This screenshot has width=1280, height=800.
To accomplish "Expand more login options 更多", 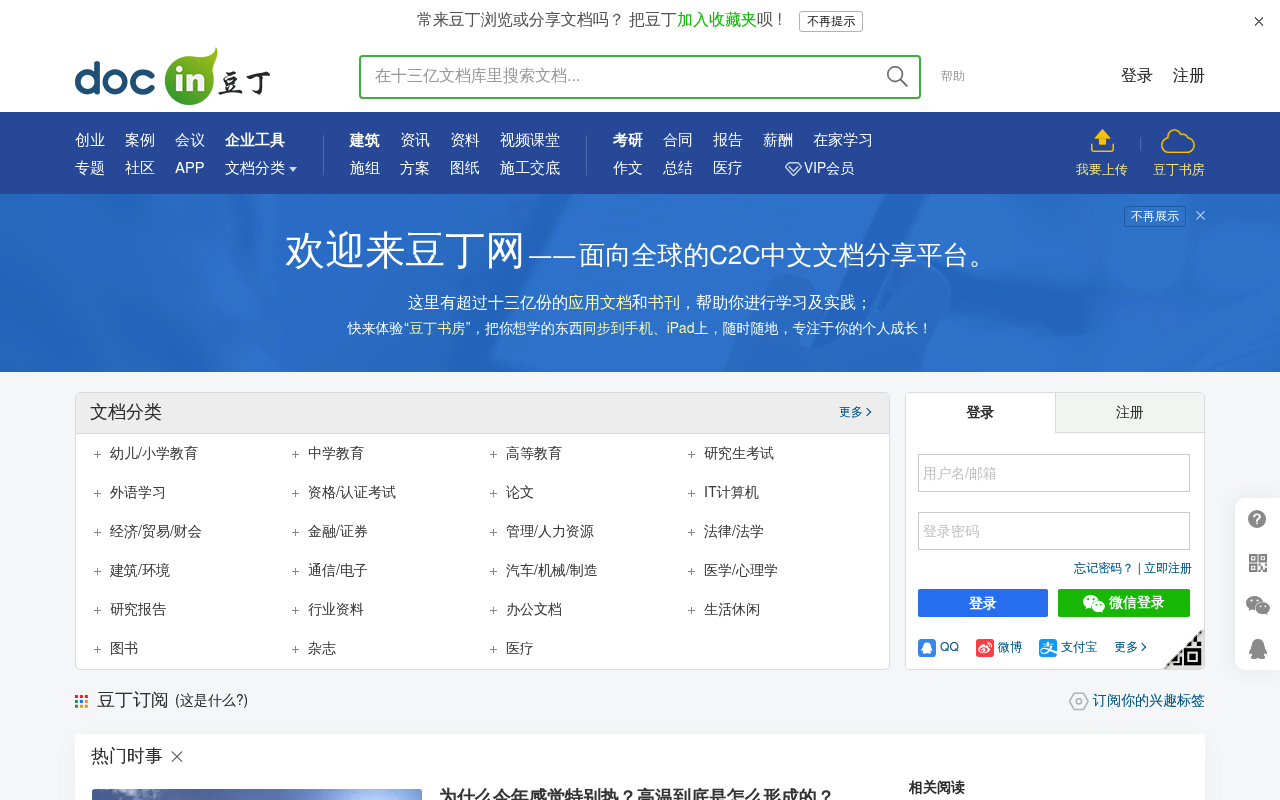I will pyautogui.click(x=1130, y=648).
